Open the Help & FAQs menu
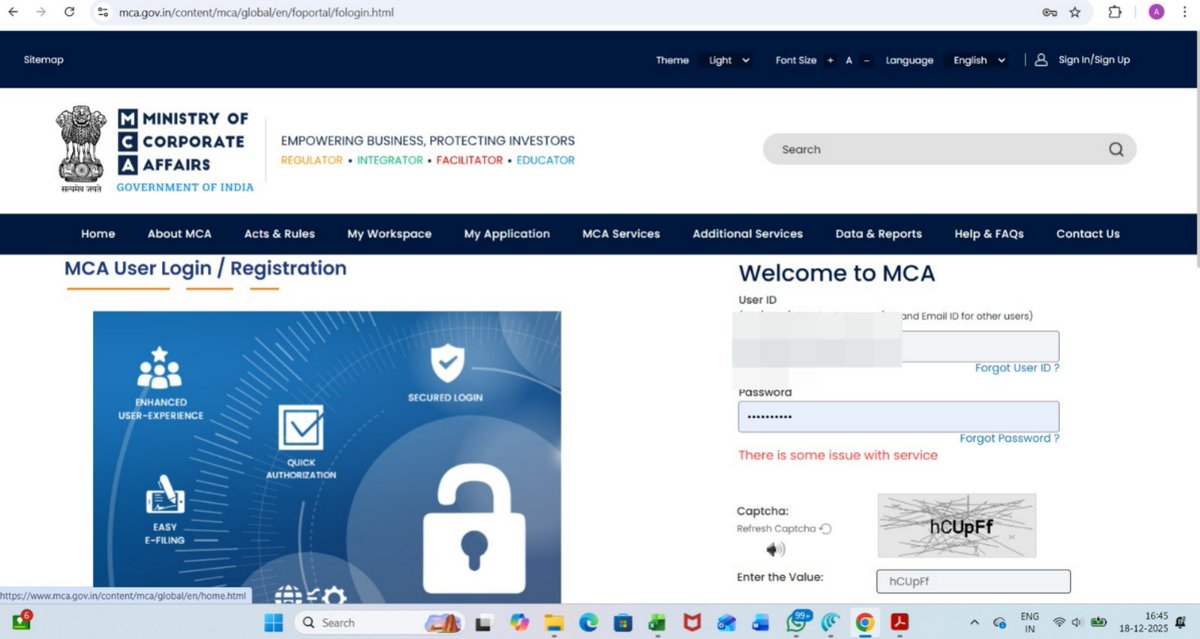The width and height of the screenshot is (1200, 639). point(989,234)
